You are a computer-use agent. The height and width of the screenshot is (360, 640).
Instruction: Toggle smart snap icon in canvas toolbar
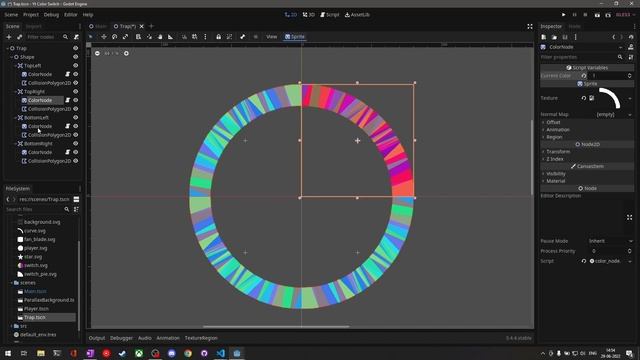[x=184, y=37]
